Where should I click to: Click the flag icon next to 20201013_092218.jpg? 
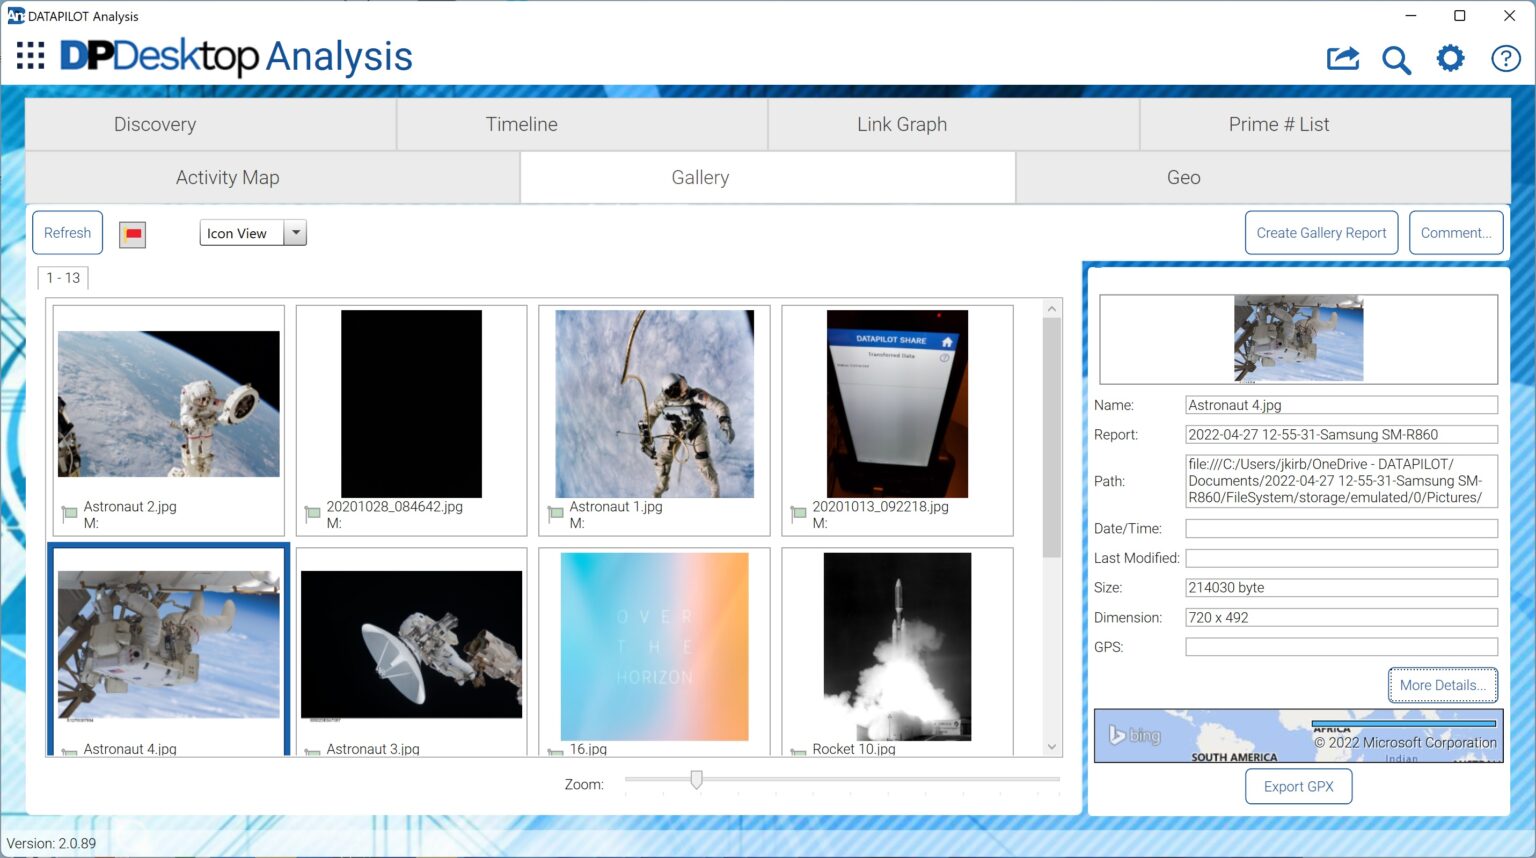tap(798, 513)
